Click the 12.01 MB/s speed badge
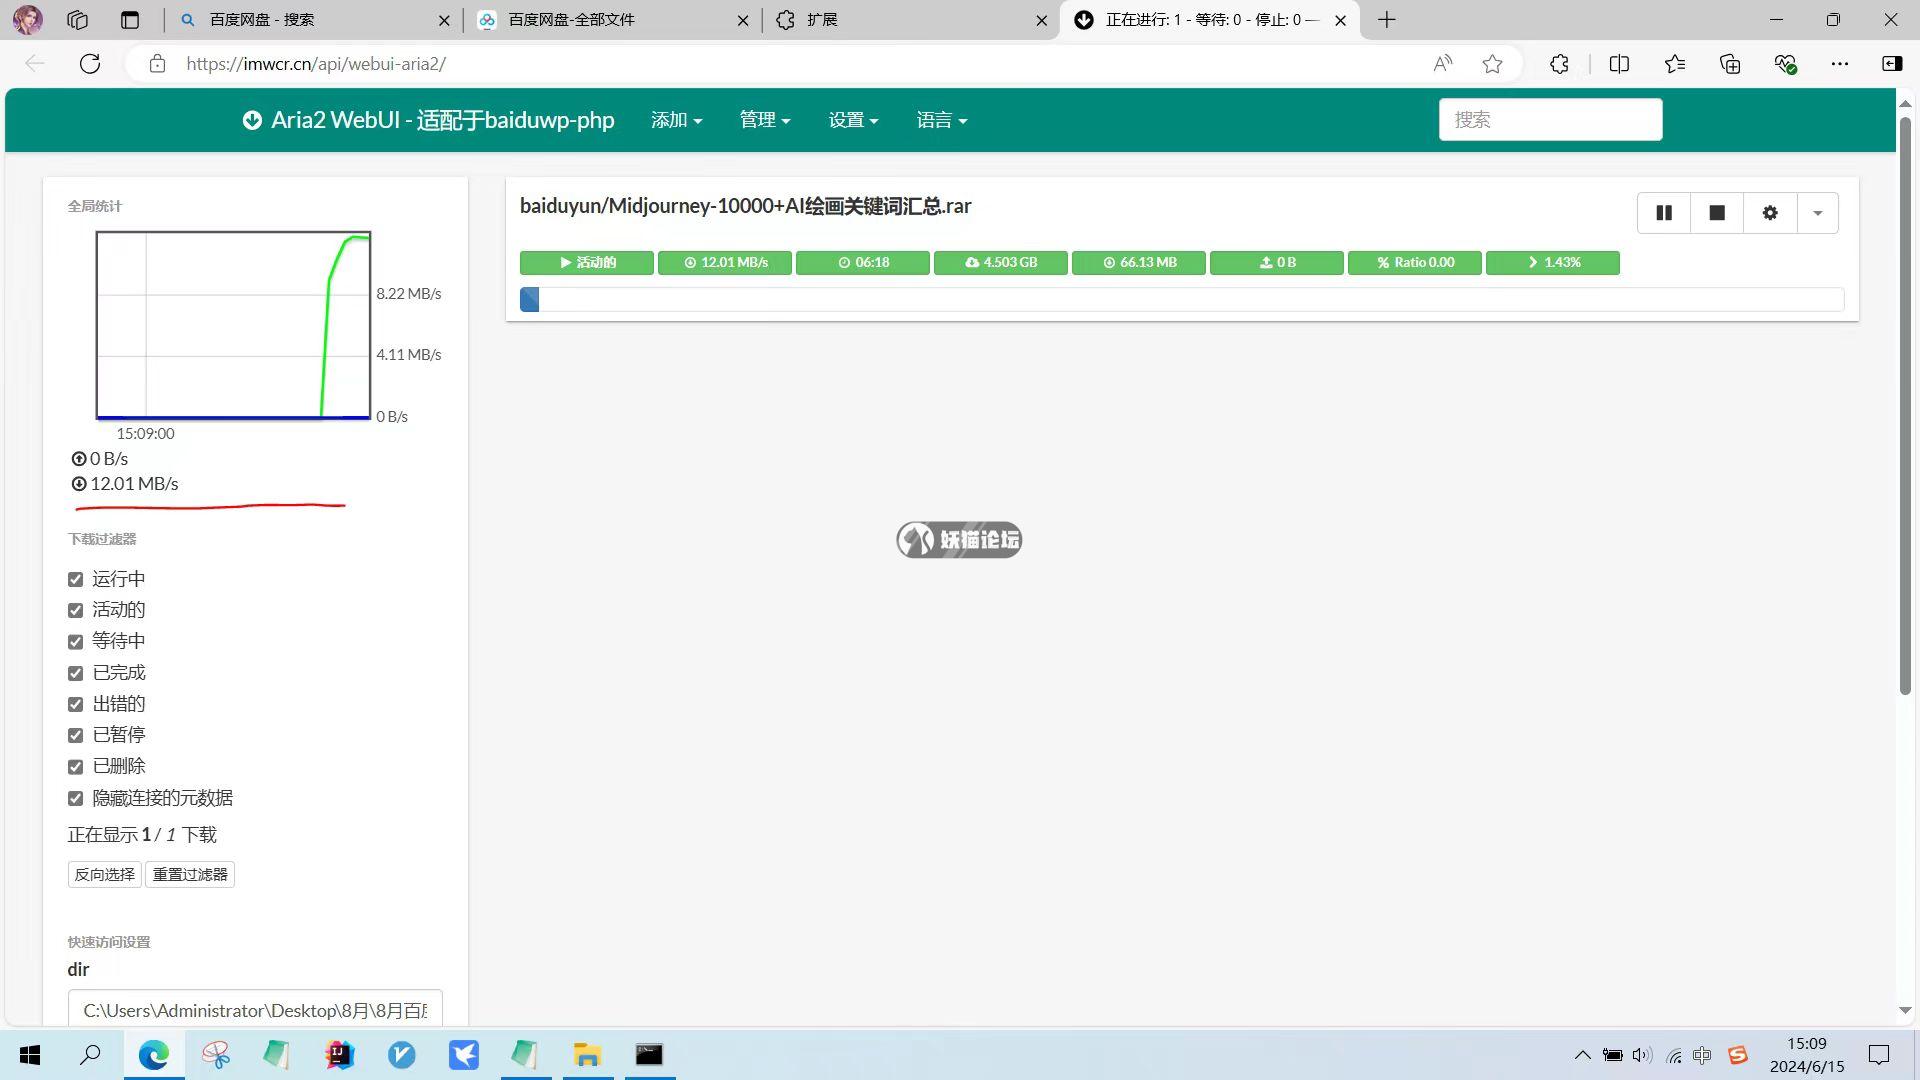This screenshot has height=1080, width=1920. click(x=725, y=262)
